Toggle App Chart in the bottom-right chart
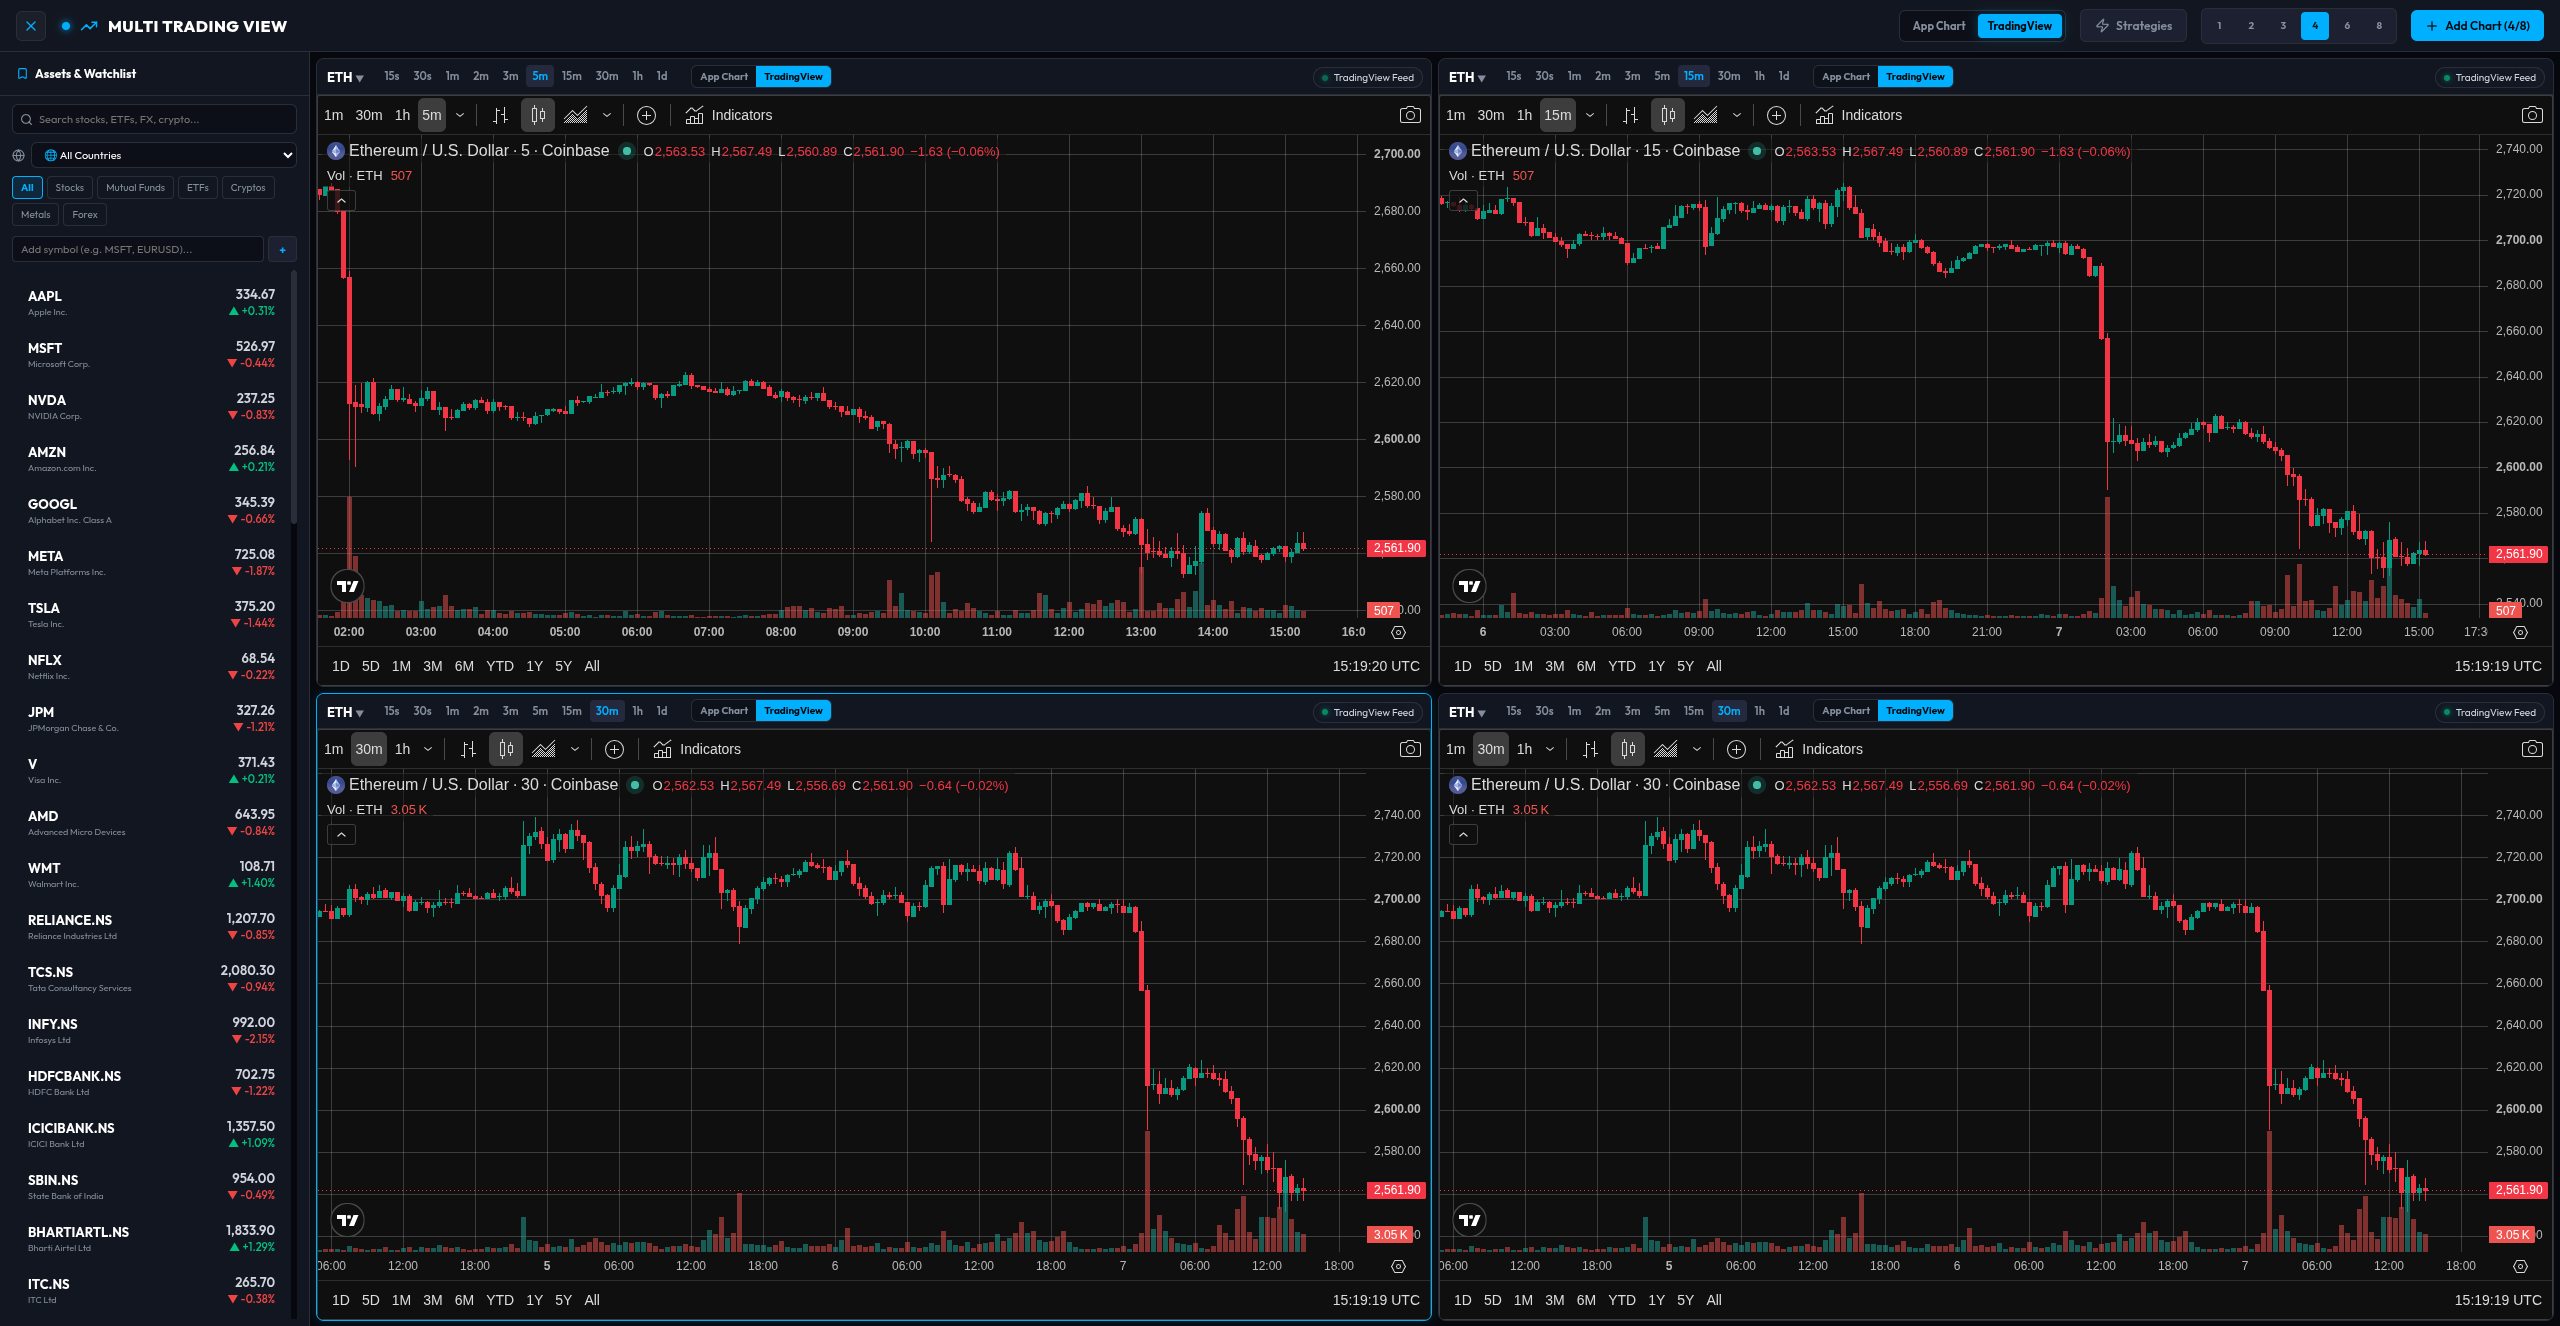Image resolution: width=2560 pixels, height=1326 pixels. point(1846,711)
